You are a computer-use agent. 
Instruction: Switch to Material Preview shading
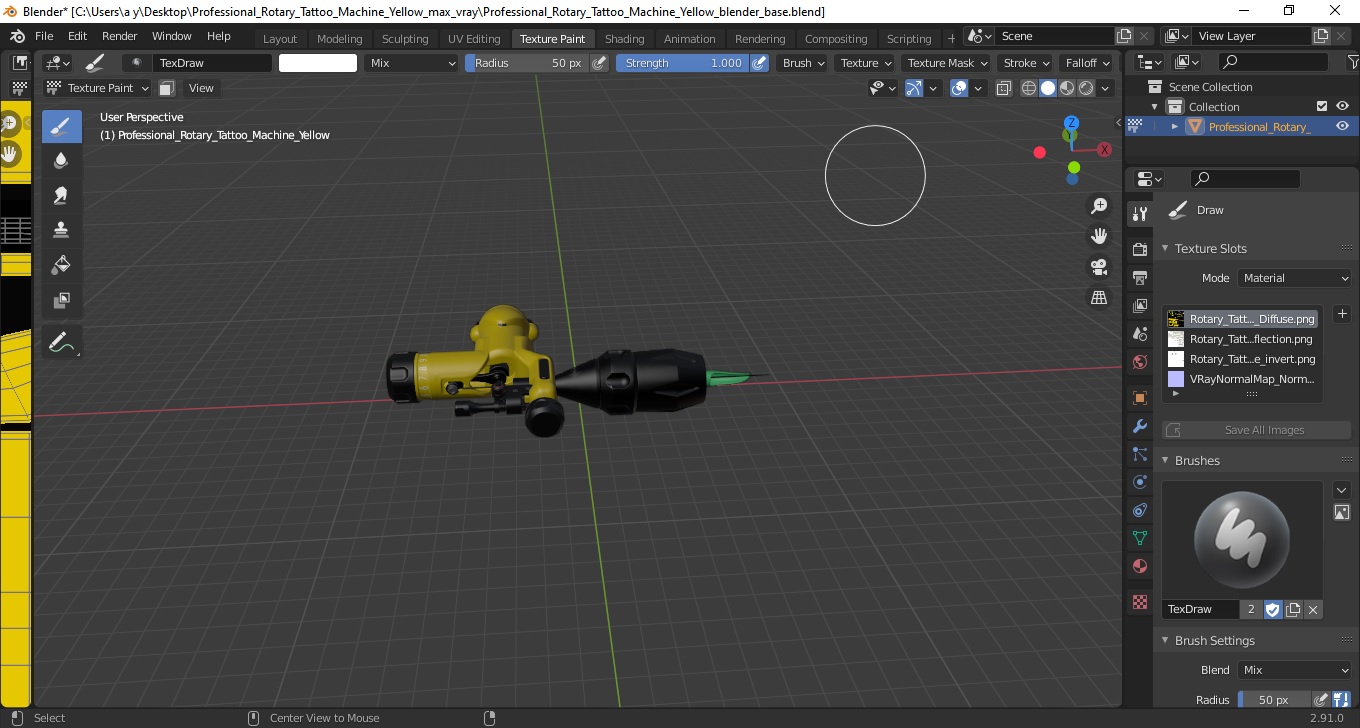point(1067,88)
